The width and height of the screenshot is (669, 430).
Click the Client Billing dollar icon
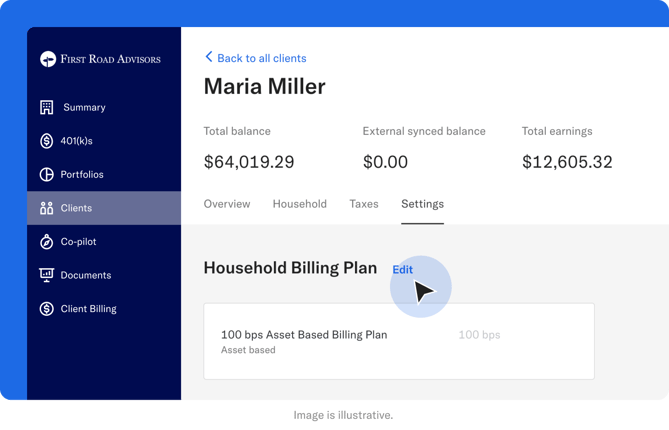pyautogui.click(x=47, y=309)
